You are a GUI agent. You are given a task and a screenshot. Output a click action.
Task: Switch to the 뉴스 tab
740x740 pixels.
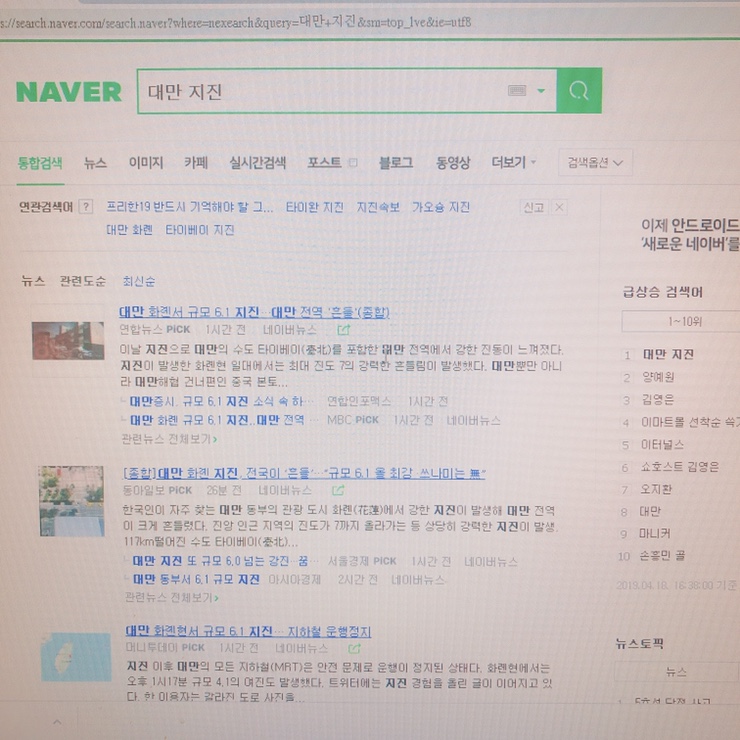[95, 163]
